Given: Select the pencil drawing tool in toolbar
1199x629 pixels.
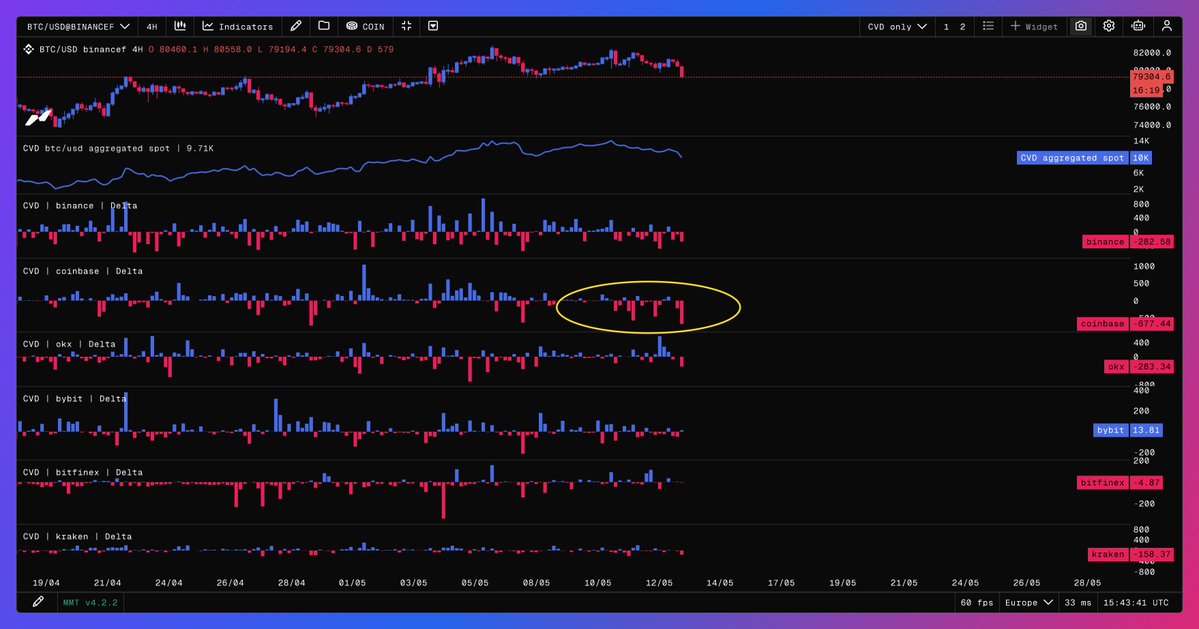Looking at the screenshot, I should (x=296, y=26).
